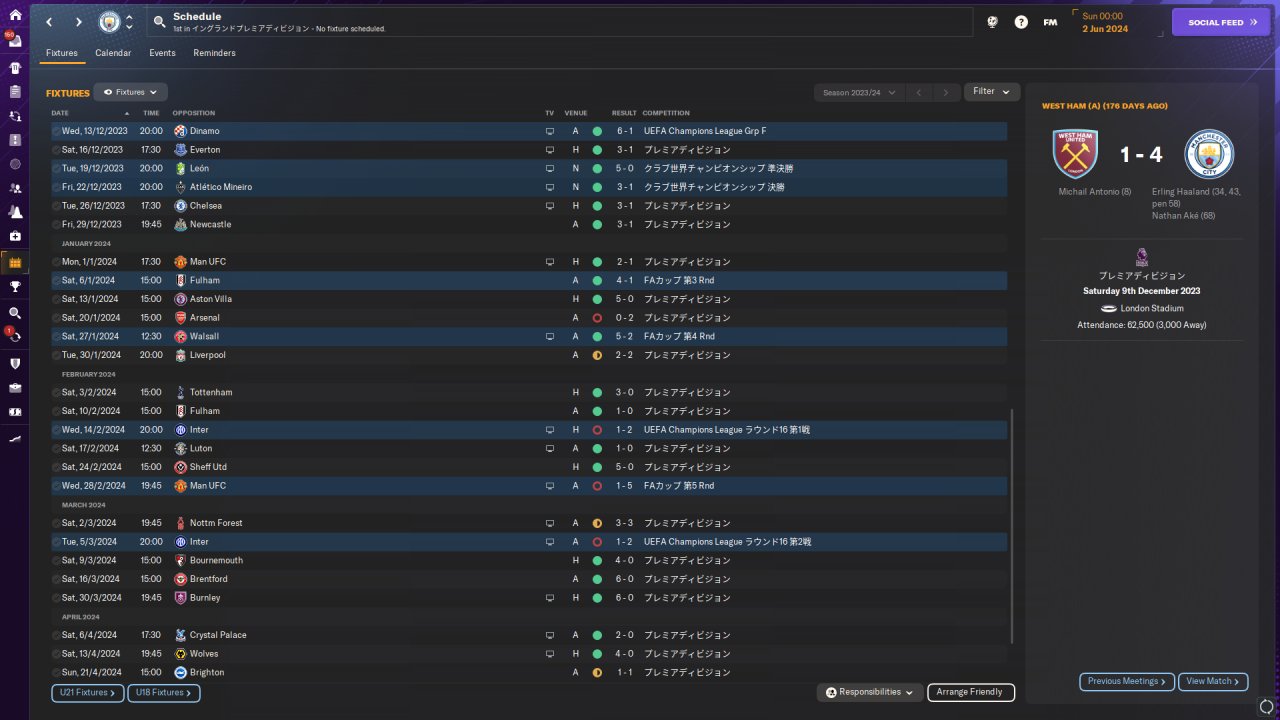This screenshot has height=720, width=1280.
Task: Go to the Home screen icon
Action: point(15,15)
